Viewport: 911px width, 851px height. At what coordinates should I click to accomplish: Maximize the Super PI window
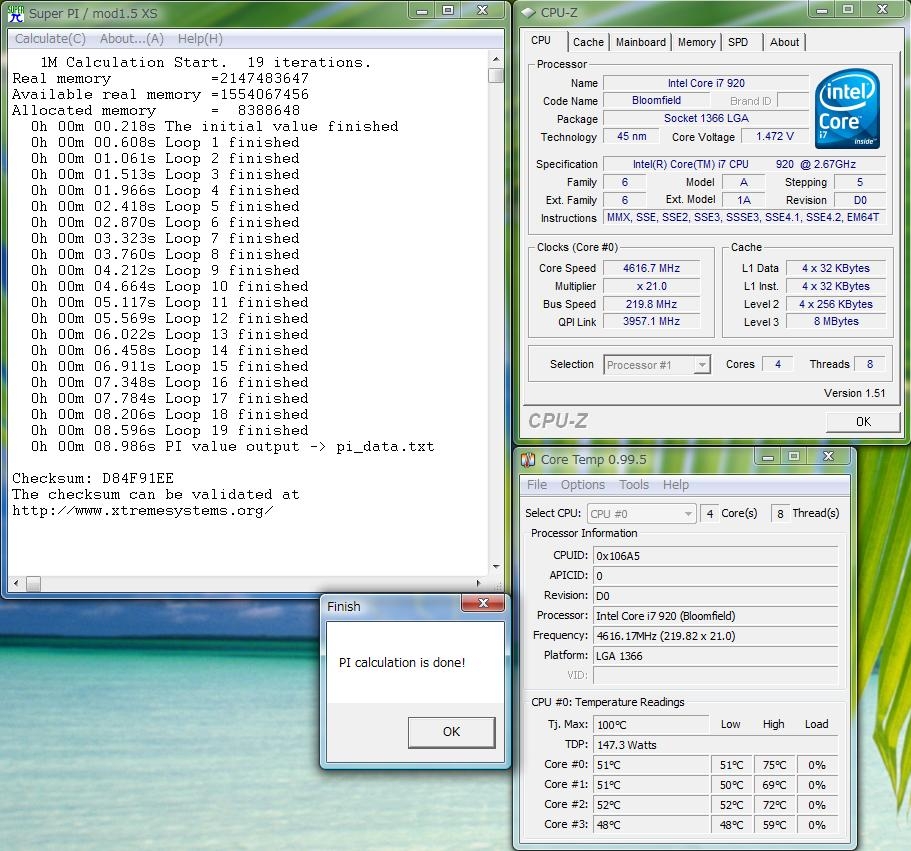[448, 11]
